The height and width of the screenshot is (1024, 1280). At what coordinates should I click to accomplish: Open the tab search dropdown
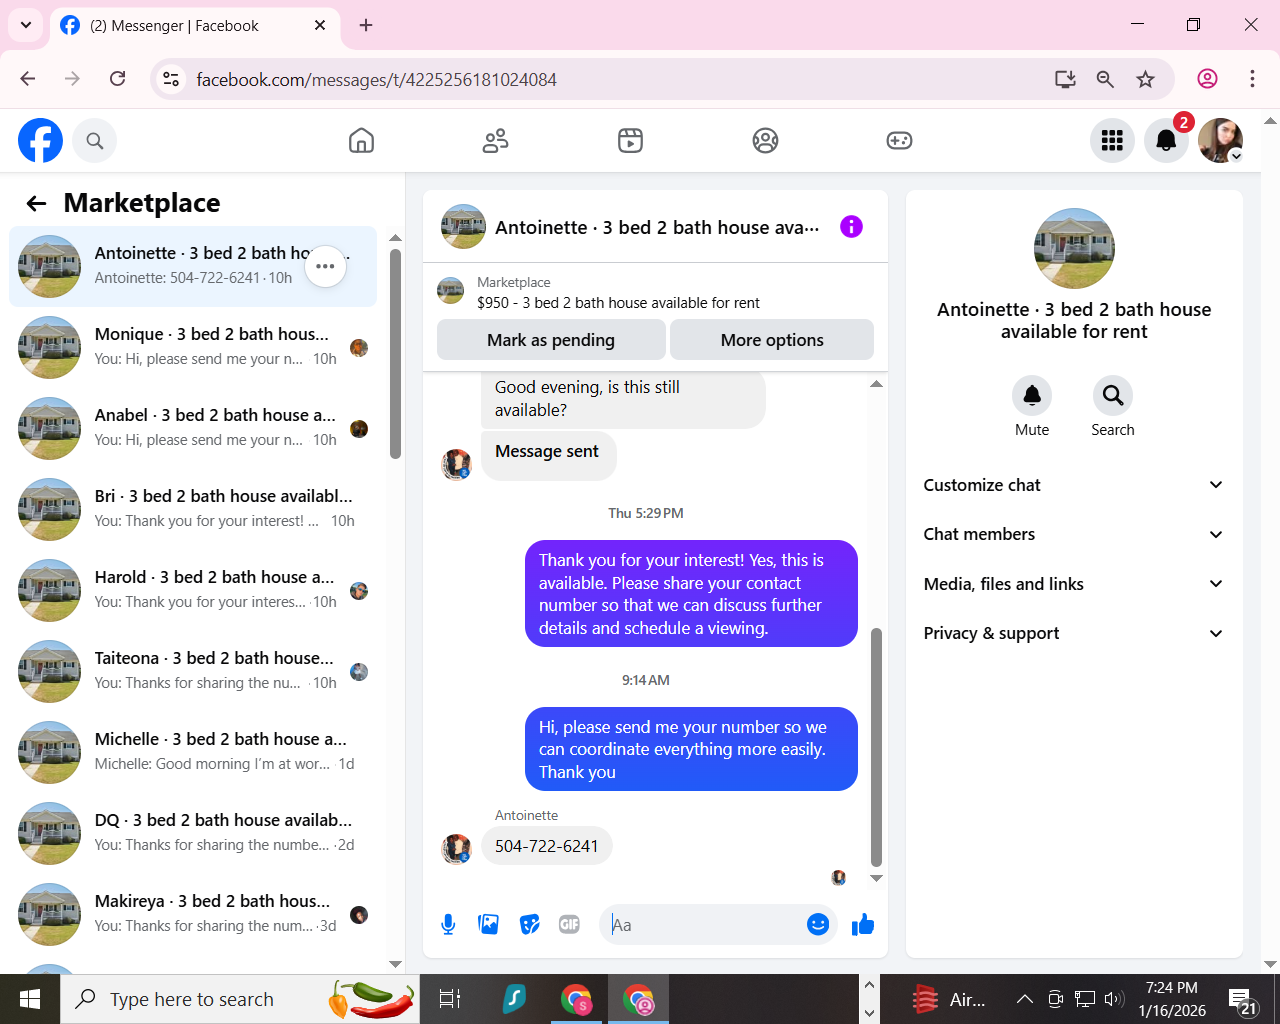click(26, 25)
